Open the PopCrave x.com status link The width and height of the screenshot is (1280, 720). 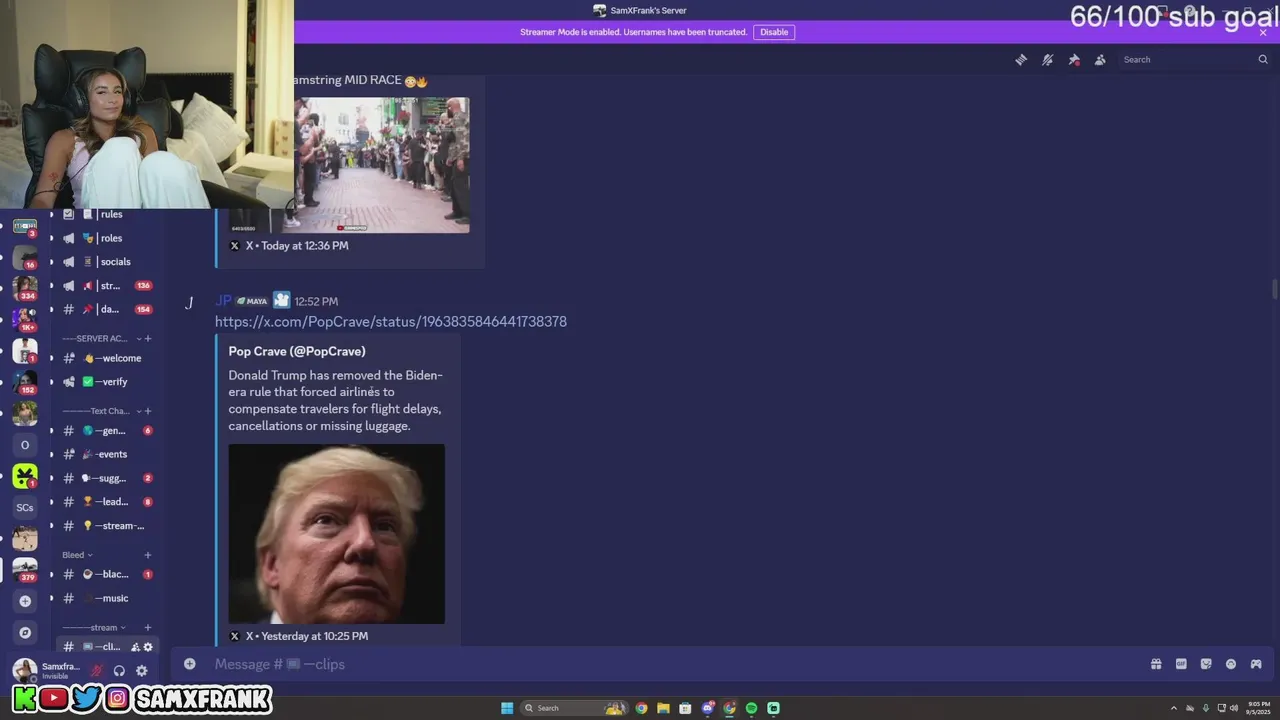pyautogui.click(x=391, y=321)
